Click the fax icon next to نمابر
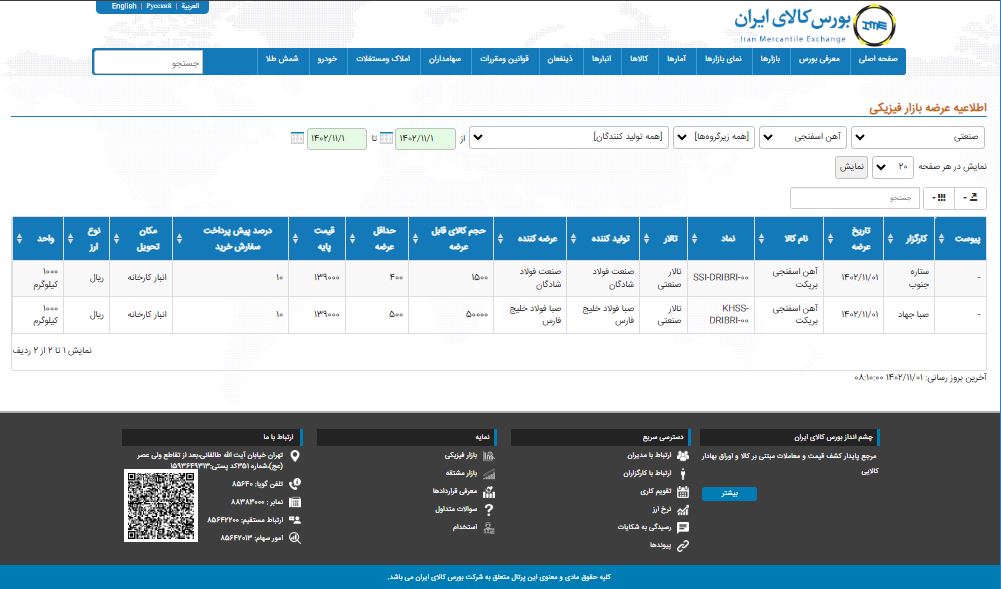This screenshot has width=1001, height=589. click(295, 502)
